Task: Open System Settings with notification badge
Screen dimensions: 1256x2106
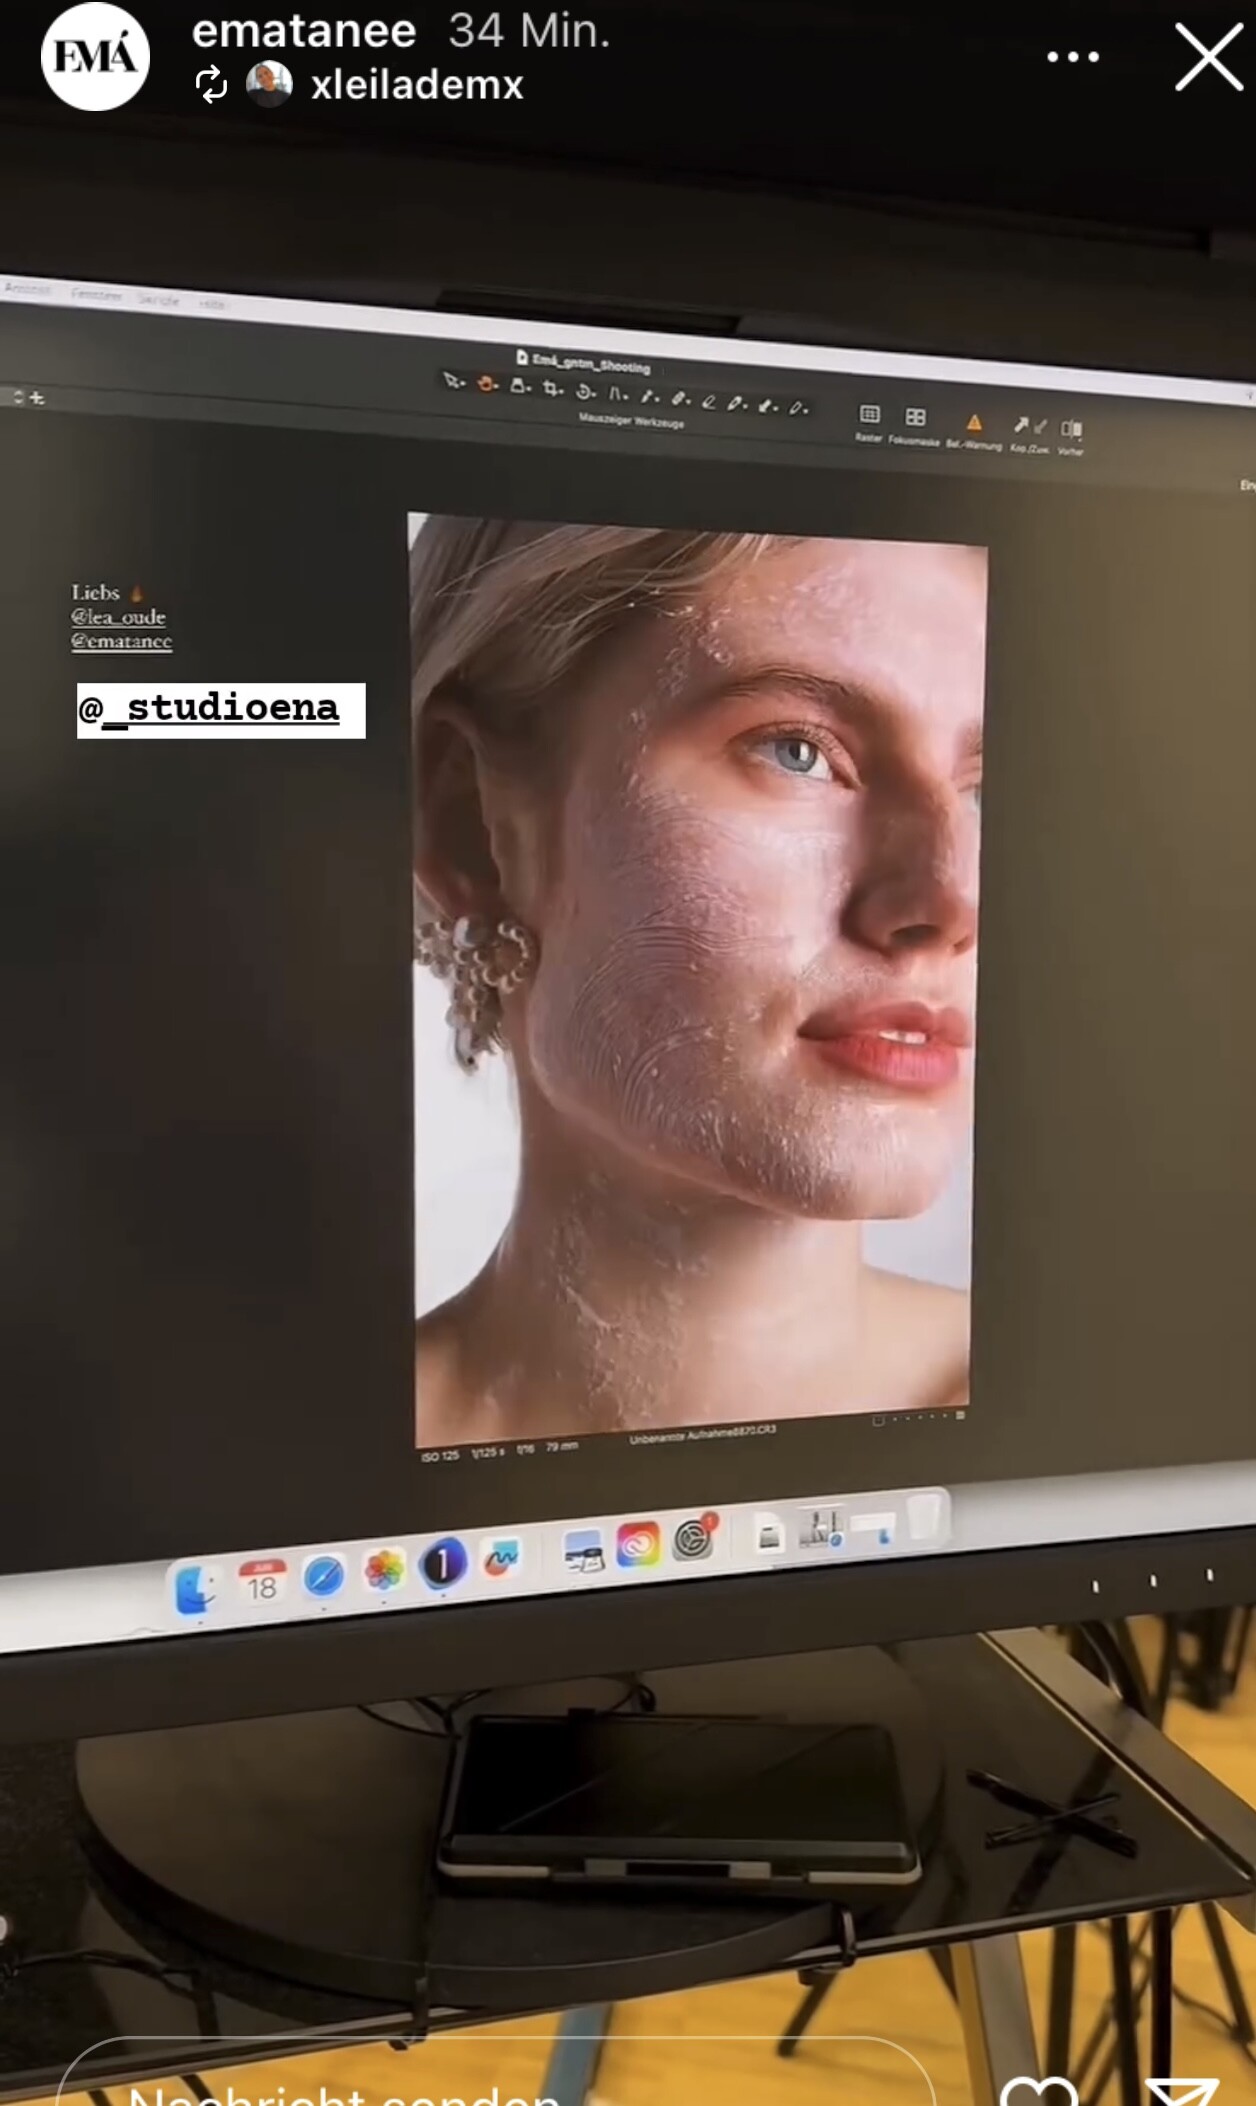Action: 694,1538
